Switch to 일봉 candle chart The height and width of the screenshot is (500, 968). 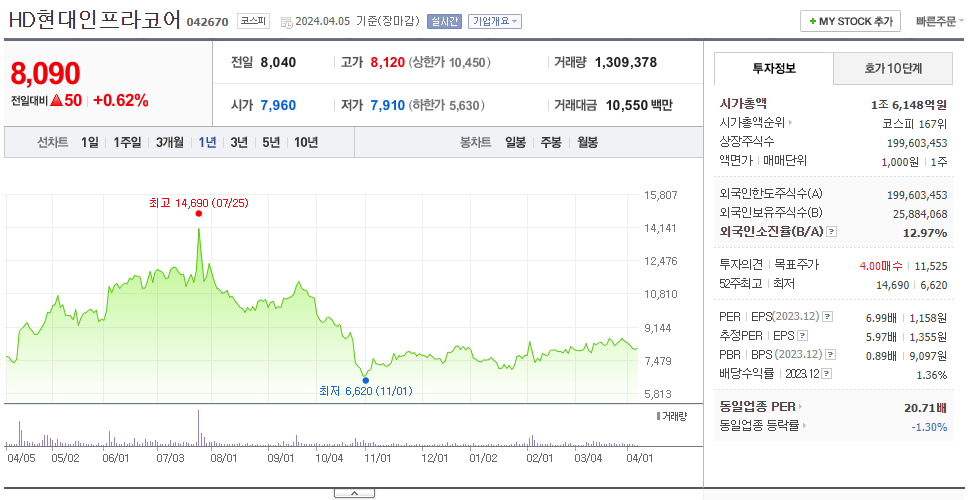tap(515, 143)
